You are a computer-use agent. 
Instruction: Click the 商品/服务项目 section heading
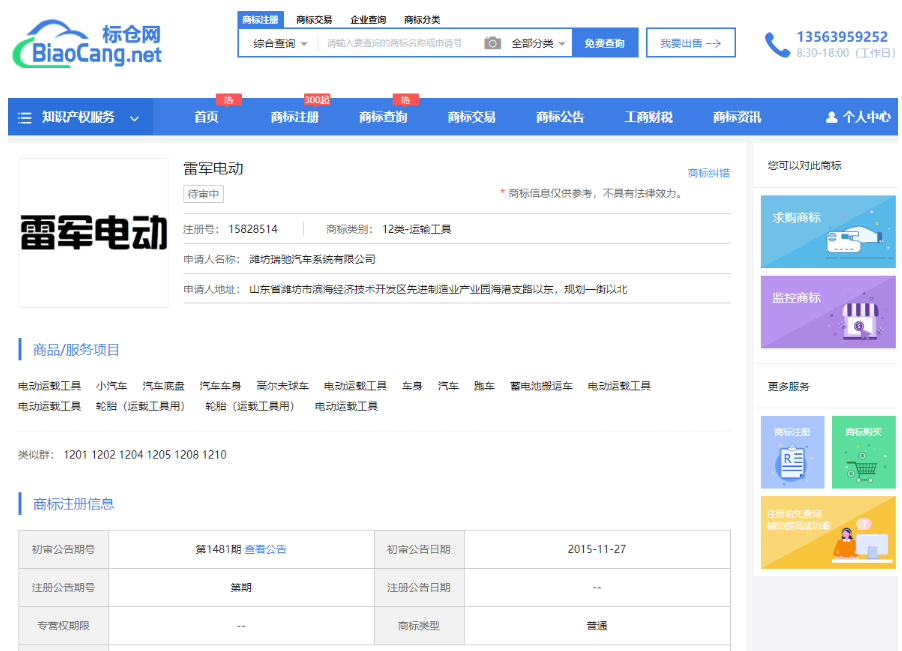click(76, 350)
